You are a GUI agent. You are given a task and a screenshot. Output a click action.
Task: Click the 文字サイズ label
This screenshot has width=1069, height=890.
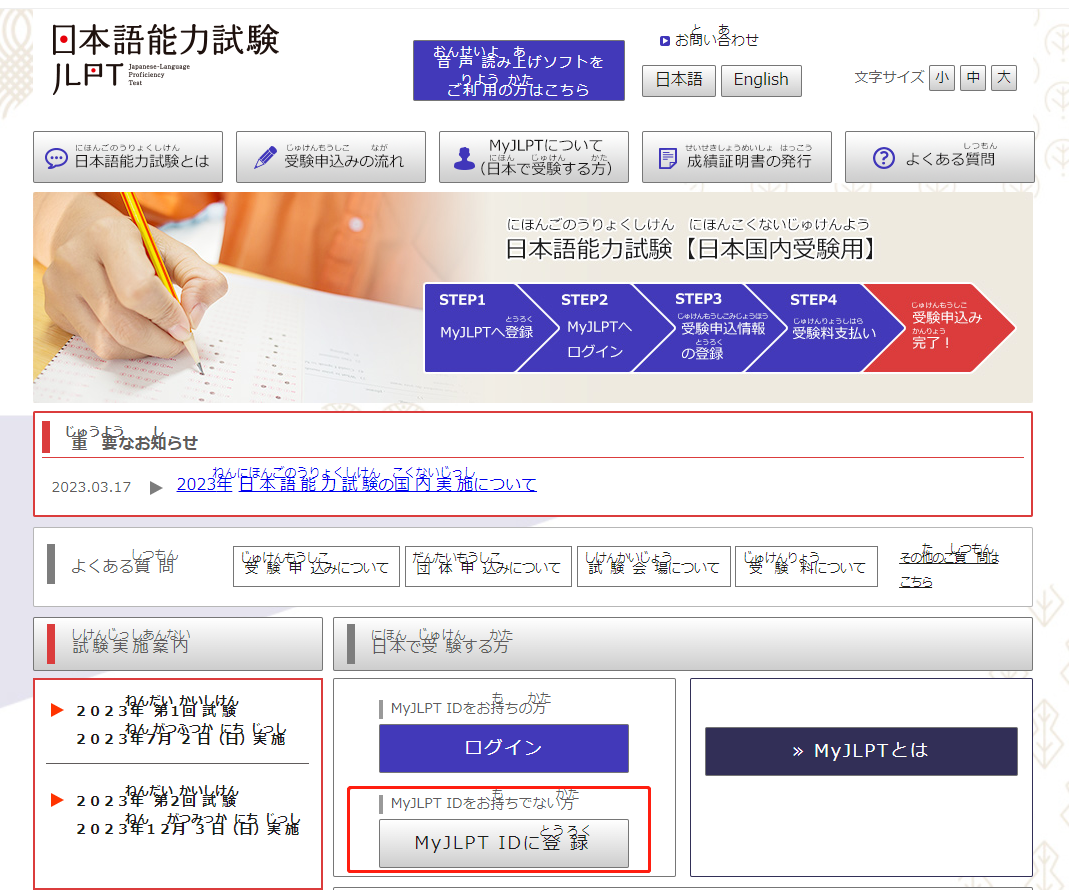pyautogui.click(x=889, y=77)
